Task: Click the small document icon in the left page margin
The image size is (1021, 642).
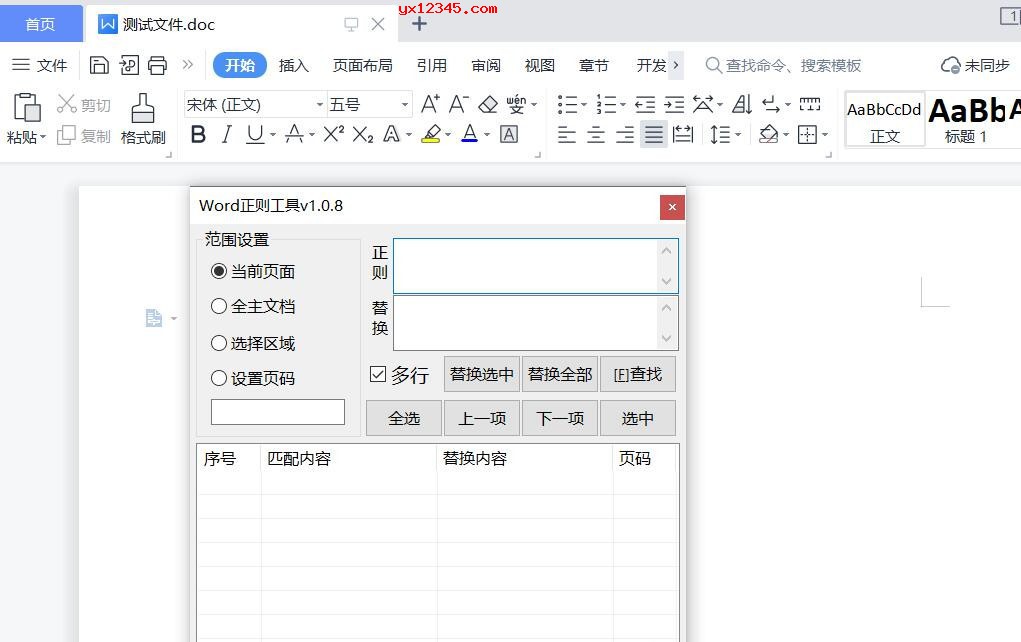Action: (154, 318)
